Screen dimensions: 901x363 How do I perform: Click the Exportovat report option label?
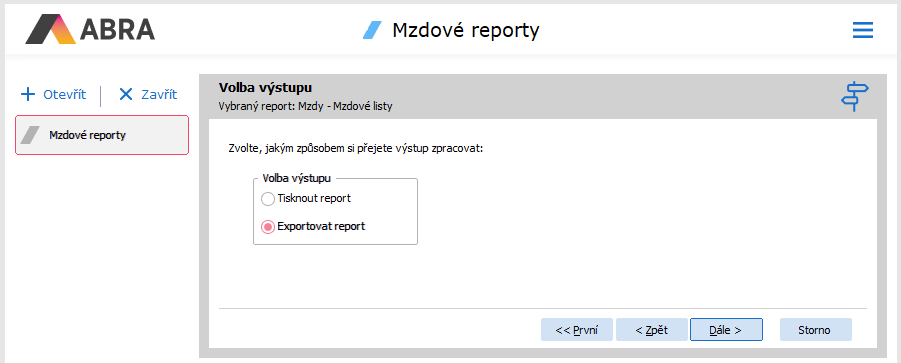coord(321,226)
